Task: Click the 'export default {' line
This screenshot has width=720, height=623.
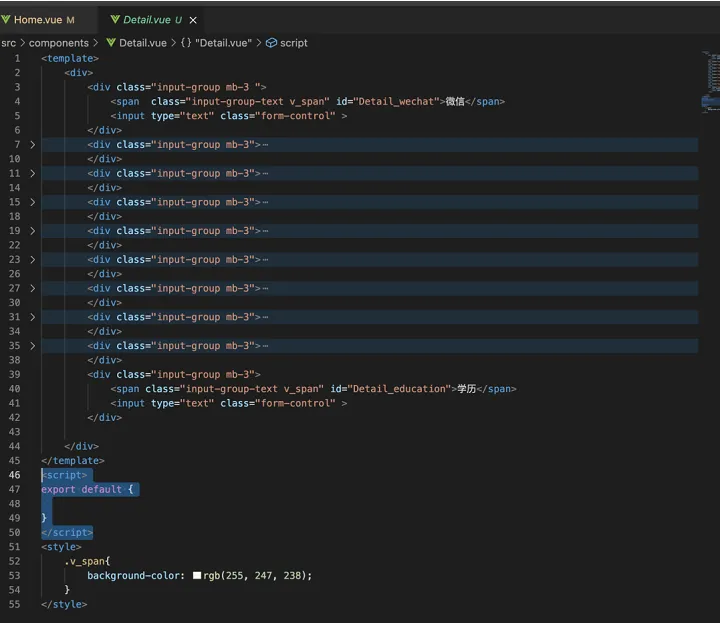Action: click(x=87, y=489)
